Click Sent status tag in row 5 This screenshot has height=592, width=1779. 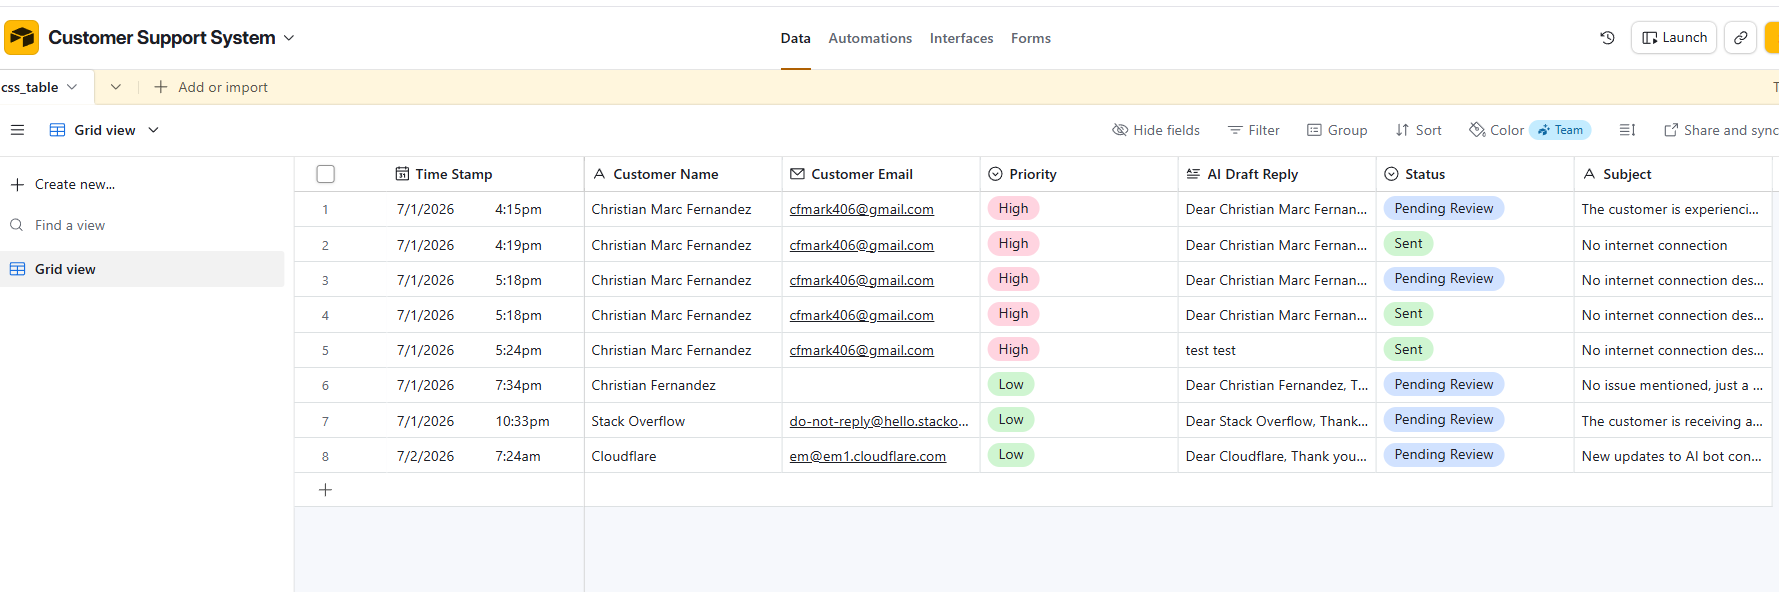point(1408,349)
